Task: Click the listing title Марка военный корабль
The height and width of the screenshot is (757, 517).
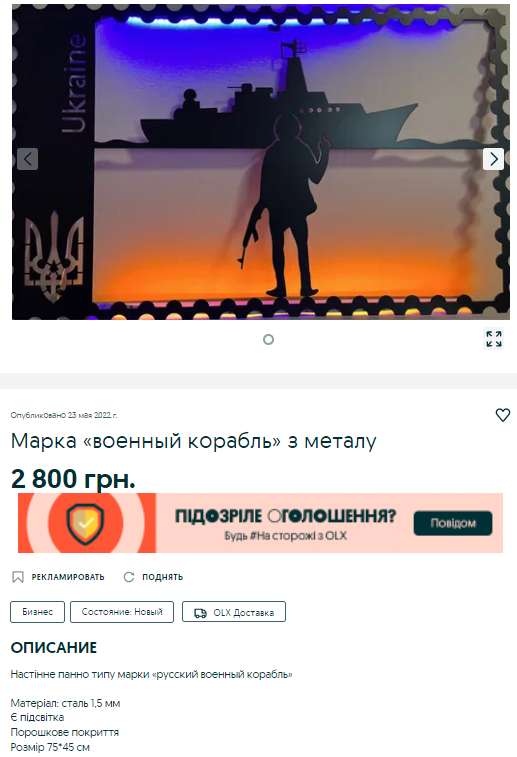Action: coord(194,441)
